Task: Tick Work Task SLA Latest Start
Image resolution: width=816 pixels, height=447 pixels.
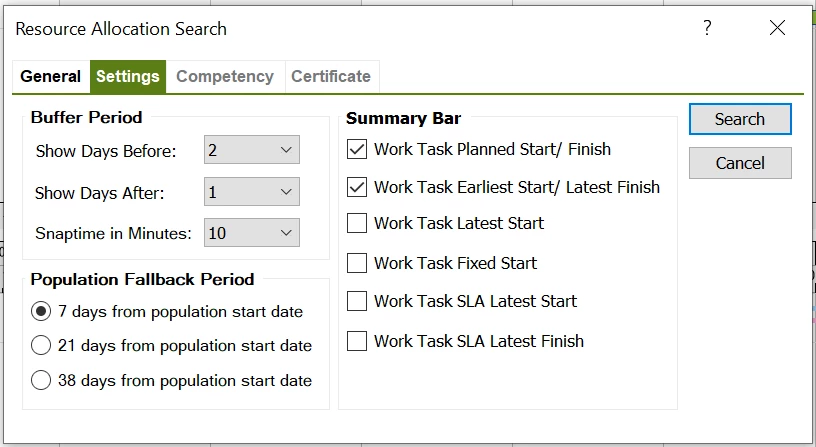Action: pos(357,301)
